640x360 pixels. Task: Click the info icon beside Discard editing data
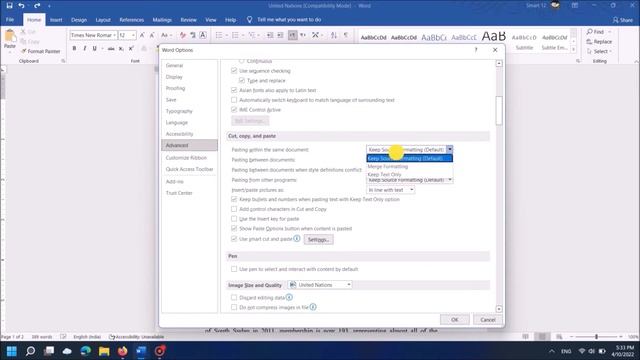[289, 297]
